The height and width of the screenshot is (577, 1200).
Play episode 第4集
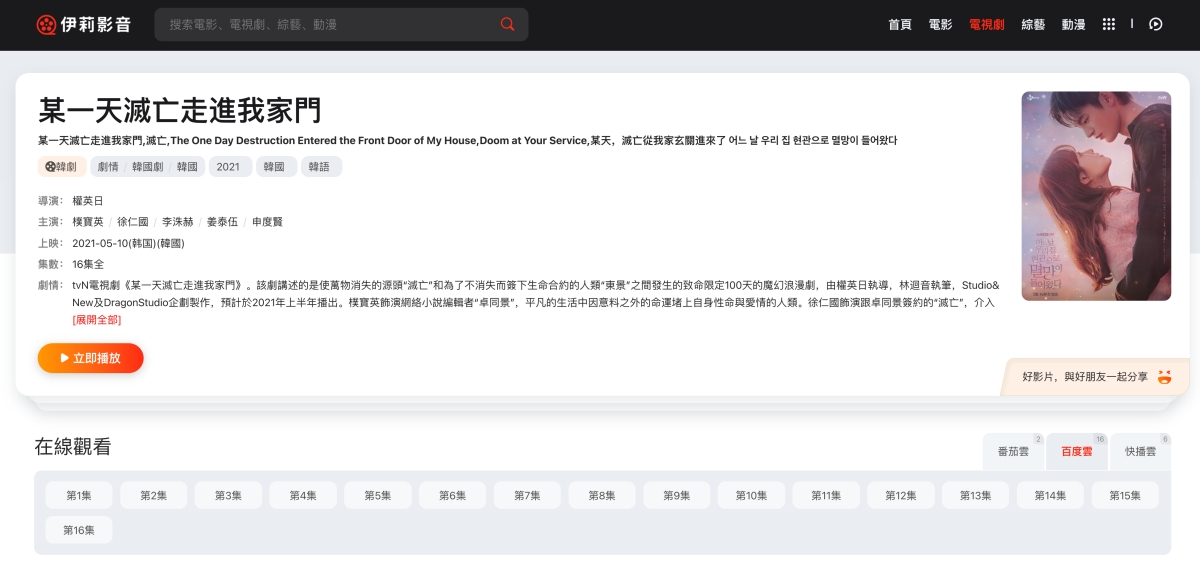[x=303, y=495]
